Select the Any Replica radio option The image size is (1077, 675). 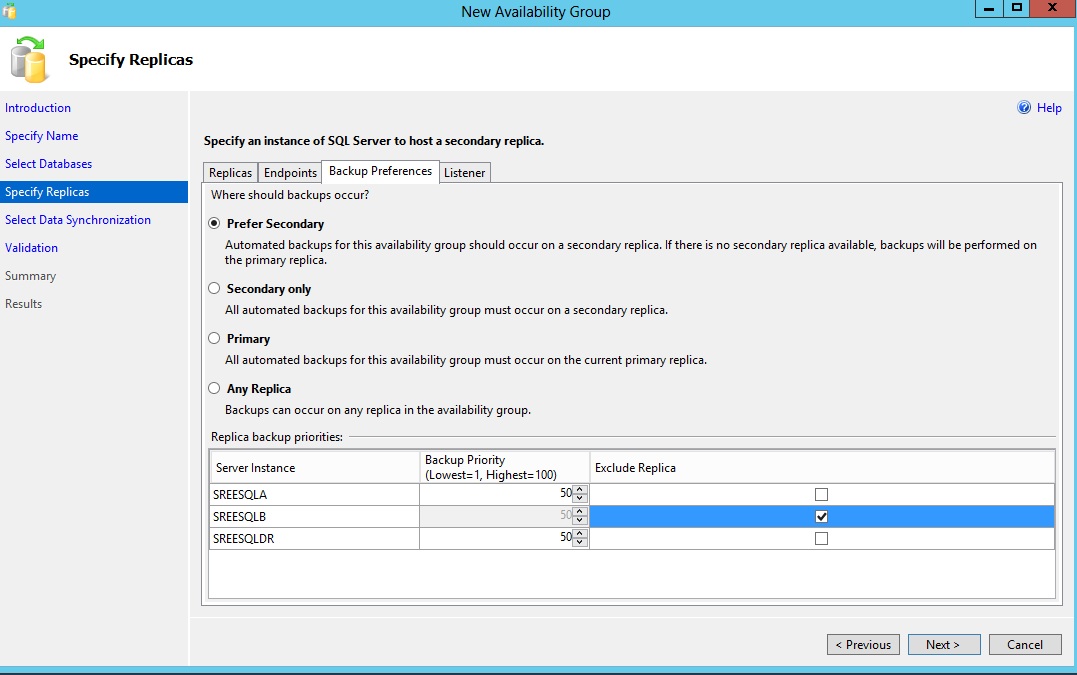coord(214,389)
